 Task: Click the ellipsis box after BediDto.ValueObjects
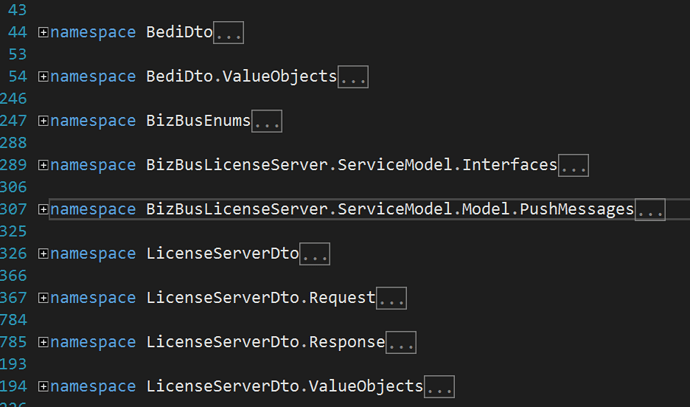click(353, 77)
